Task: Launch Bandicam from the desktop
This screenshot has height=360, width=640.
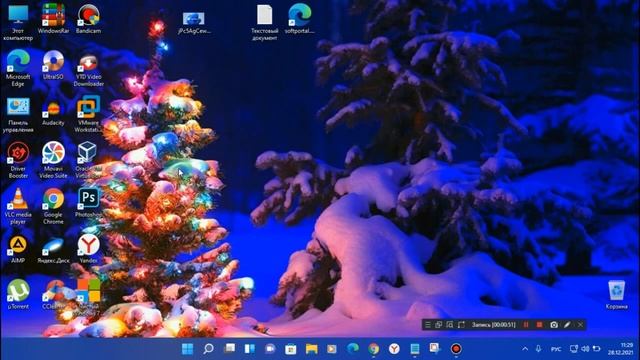Action: (x=89, y=18)
